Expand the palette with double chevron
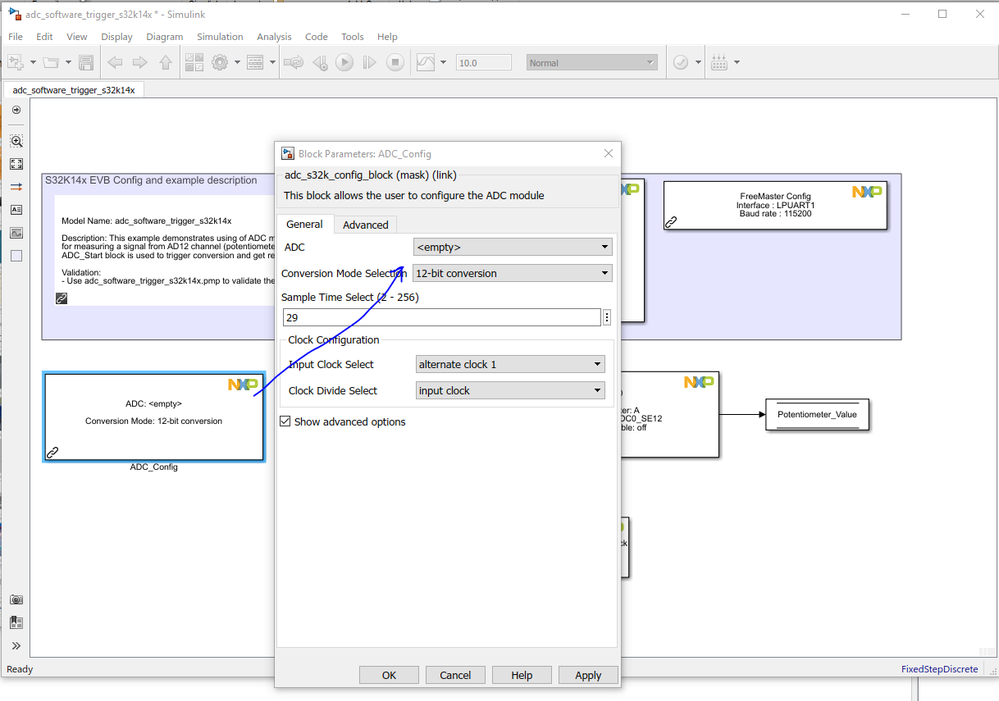This screenshot has width=999, height=701. 17,646
